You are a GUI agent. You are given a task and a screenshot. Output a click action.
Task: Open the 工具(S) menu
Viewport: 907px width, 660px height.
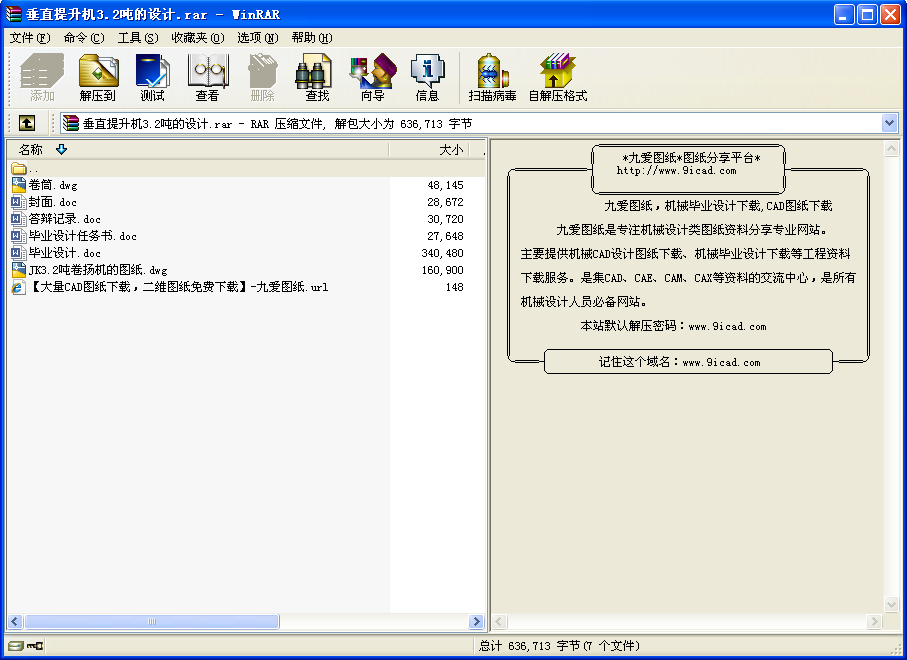point(138,38)
